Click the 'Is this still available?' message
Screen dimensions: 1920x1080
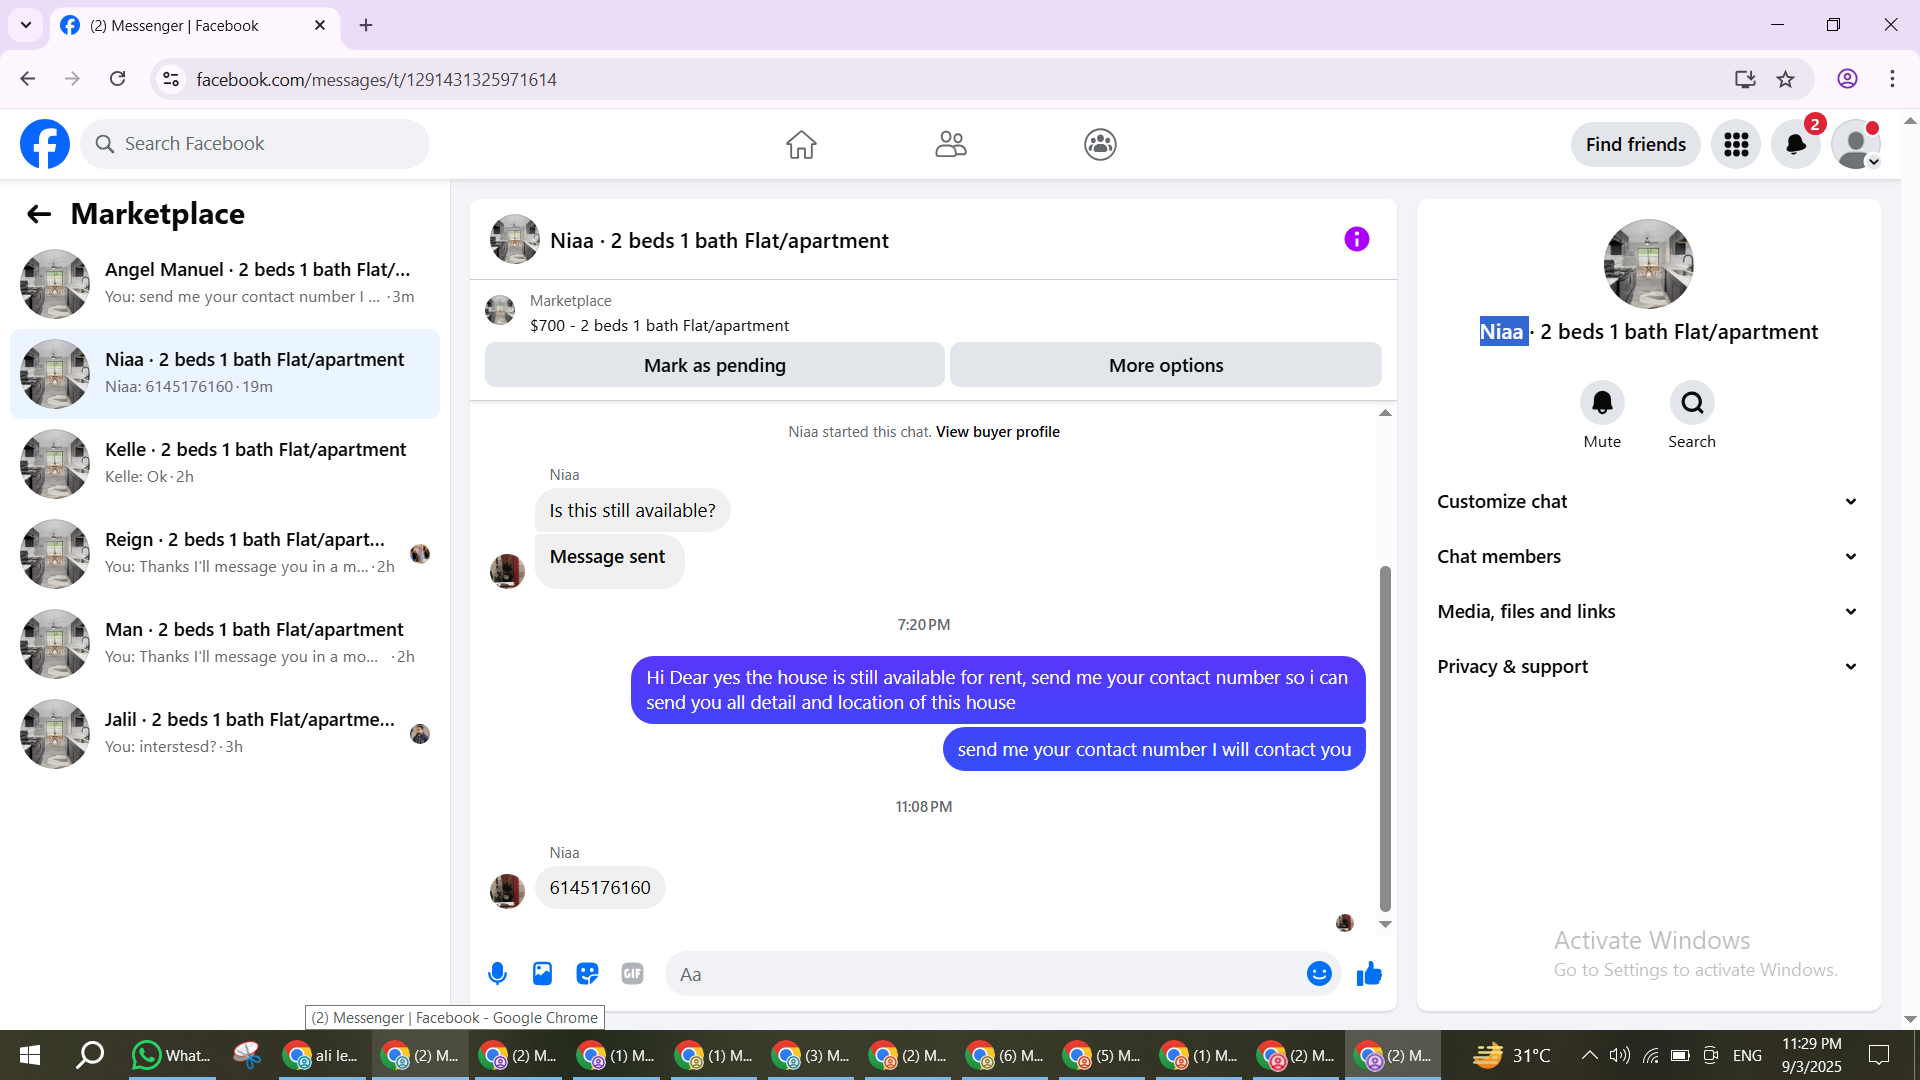tap(632, 510)
